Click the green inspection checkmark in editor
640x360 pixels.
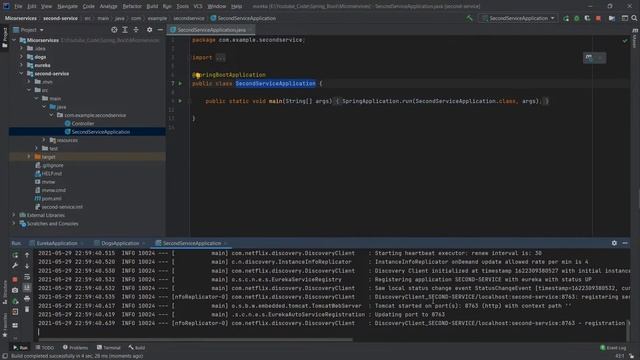[625, 40]
